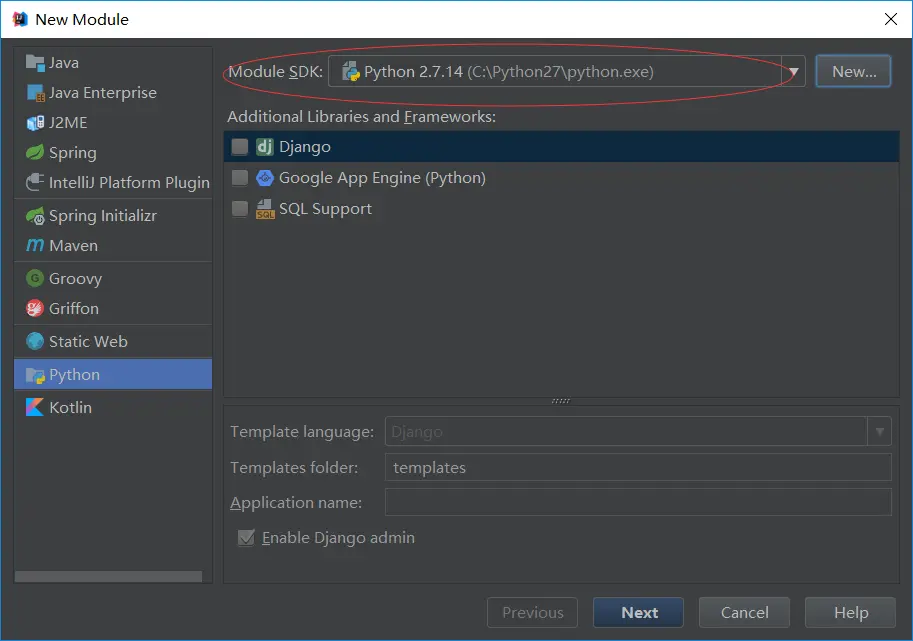913x641 pixels.
Task: Select the Kotlin module type
Action: 113,407
